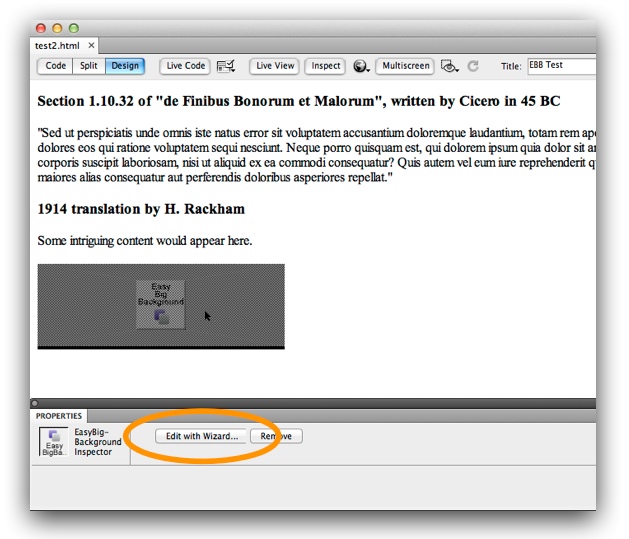The height and width of the screenshot is (539, 629).
Task: Click the Remove button
Action: (x=276, y=436)
